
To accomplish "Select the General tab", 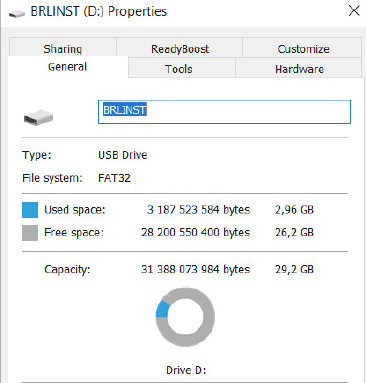I will pos(68,67).
